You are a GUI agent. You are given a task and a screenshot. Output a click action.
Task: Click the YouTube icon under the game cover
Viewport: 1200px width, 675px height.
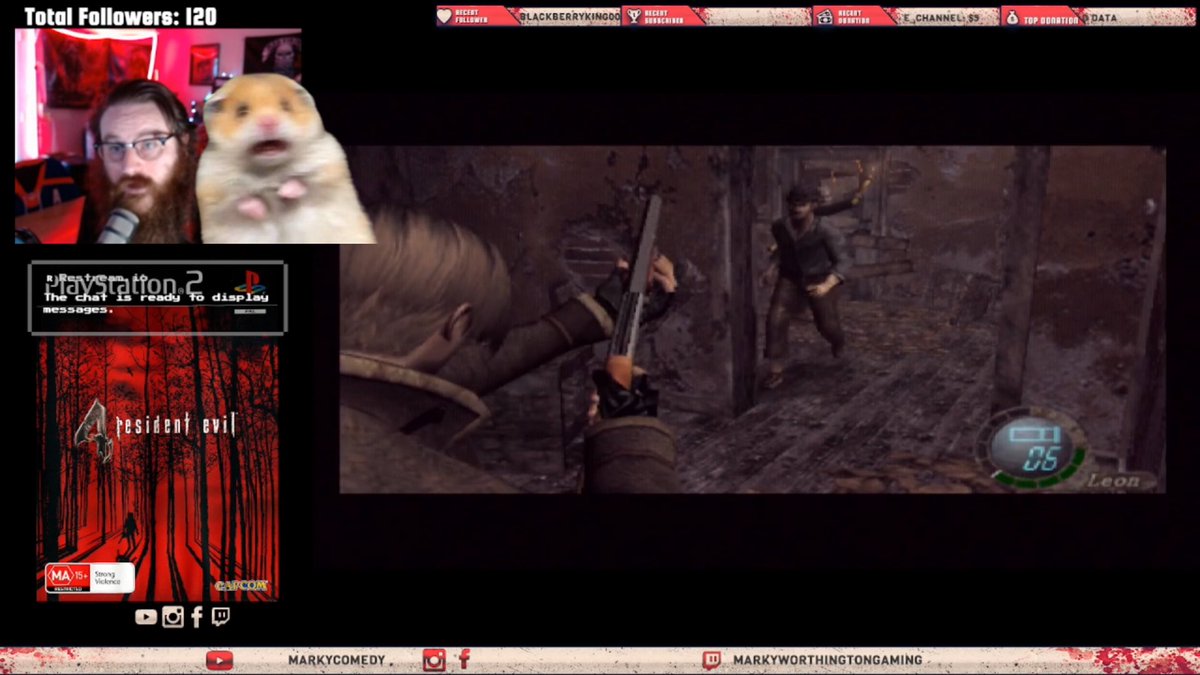click(x=146, y=617)
